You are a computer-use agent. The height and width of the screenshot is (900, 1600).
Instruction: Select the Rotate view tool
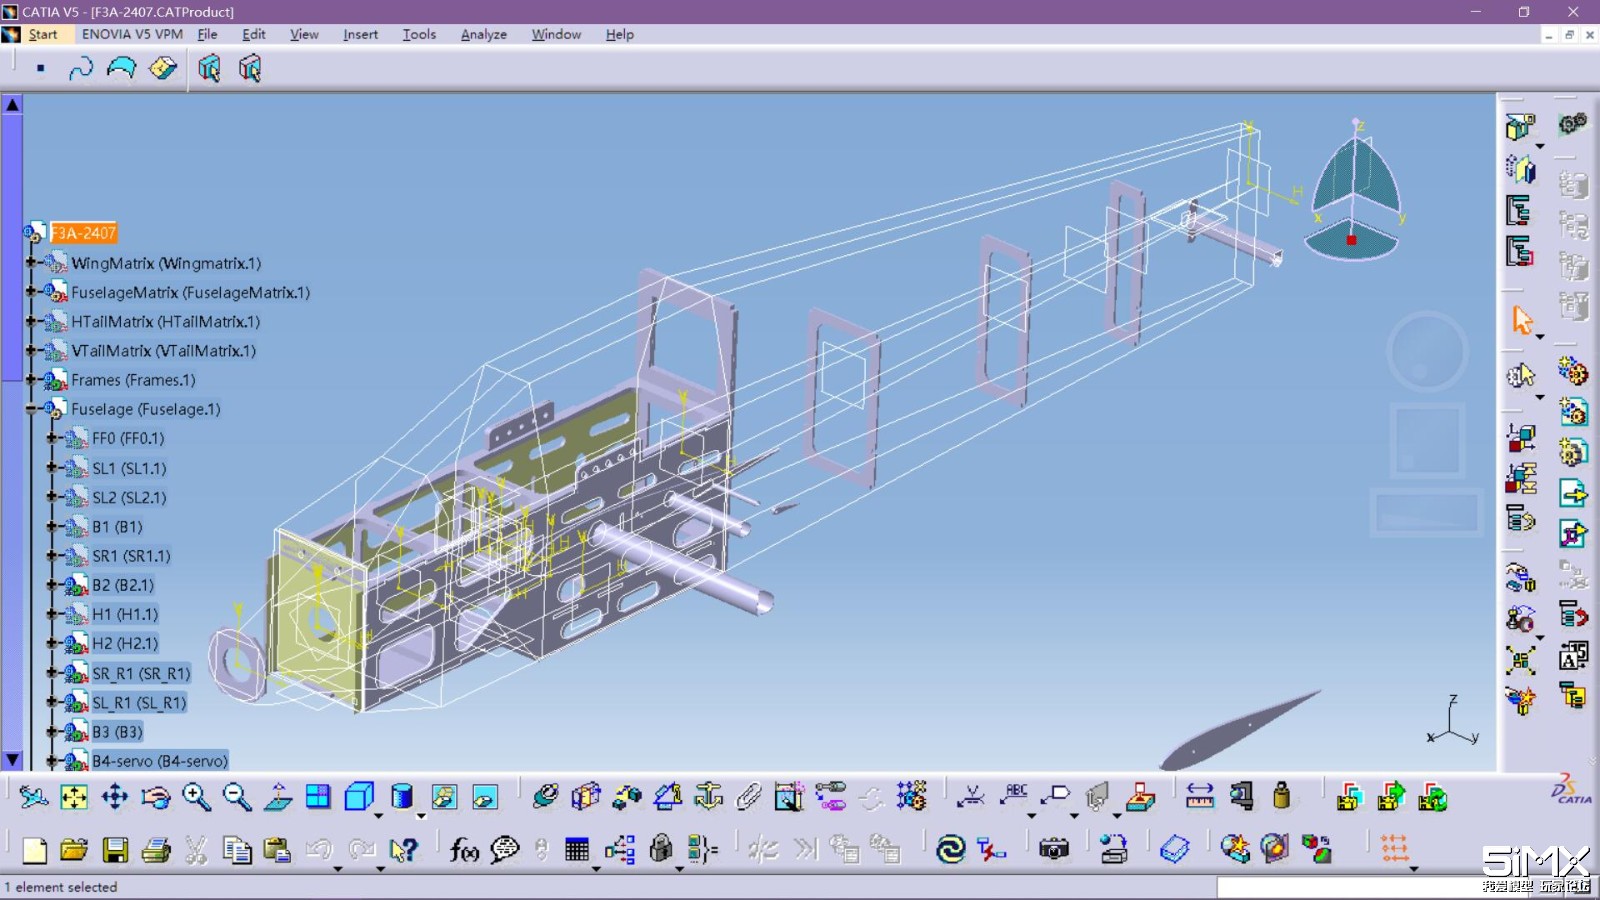point(156,797)
